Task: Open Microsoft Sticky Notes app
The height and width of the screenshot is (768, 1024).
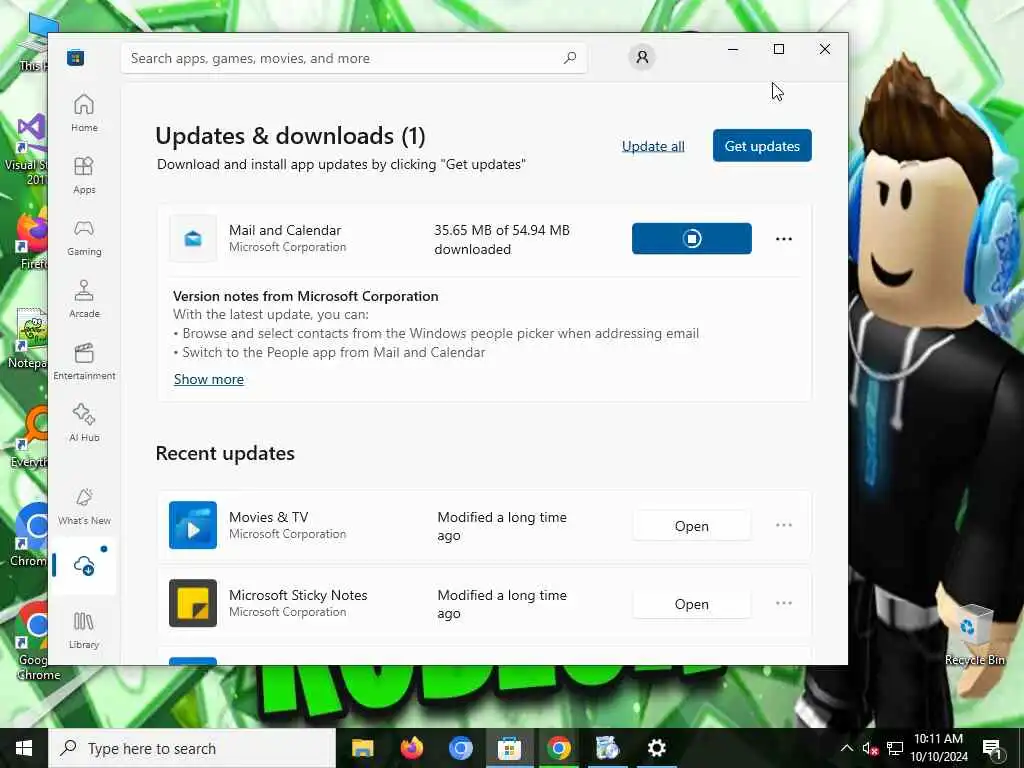Action: point(692,604)
